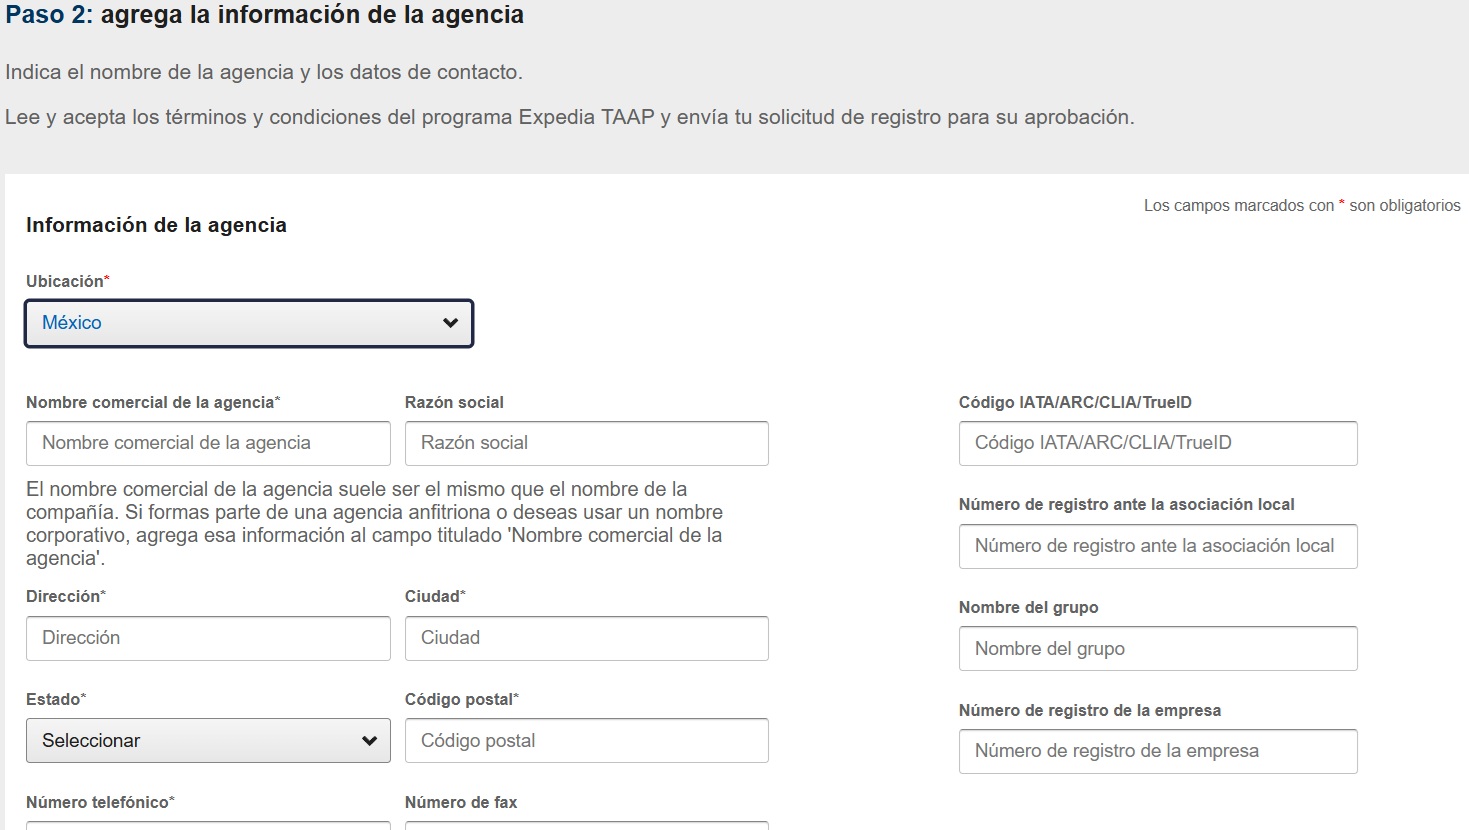The height and width of the screenshot is (830, 1469).
Task: Click the 'Número de registro ante la asociación local' label
Action: (1127, 504)
